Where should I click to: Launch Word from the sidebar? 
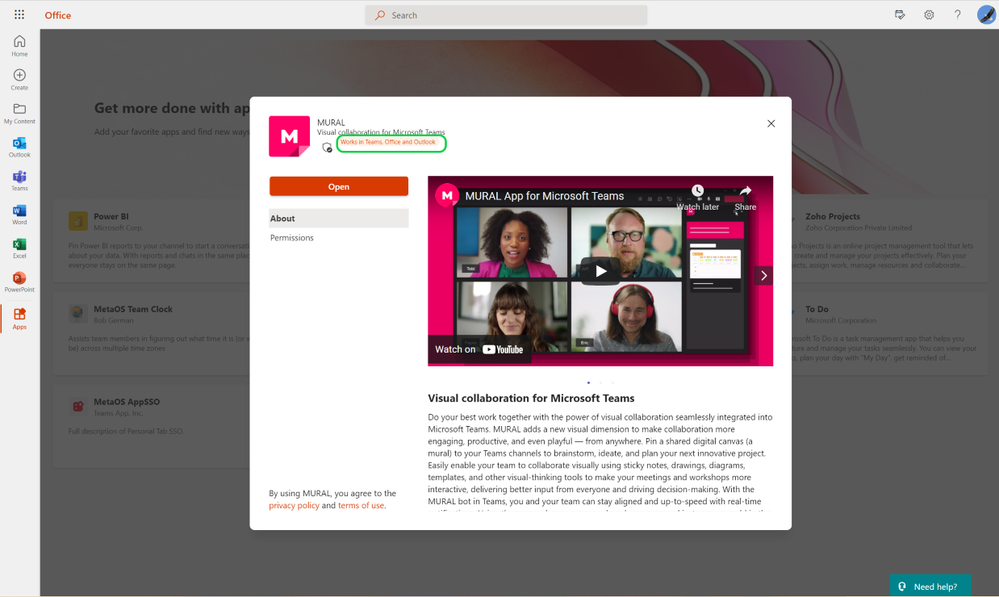click(x=20, y=215)
